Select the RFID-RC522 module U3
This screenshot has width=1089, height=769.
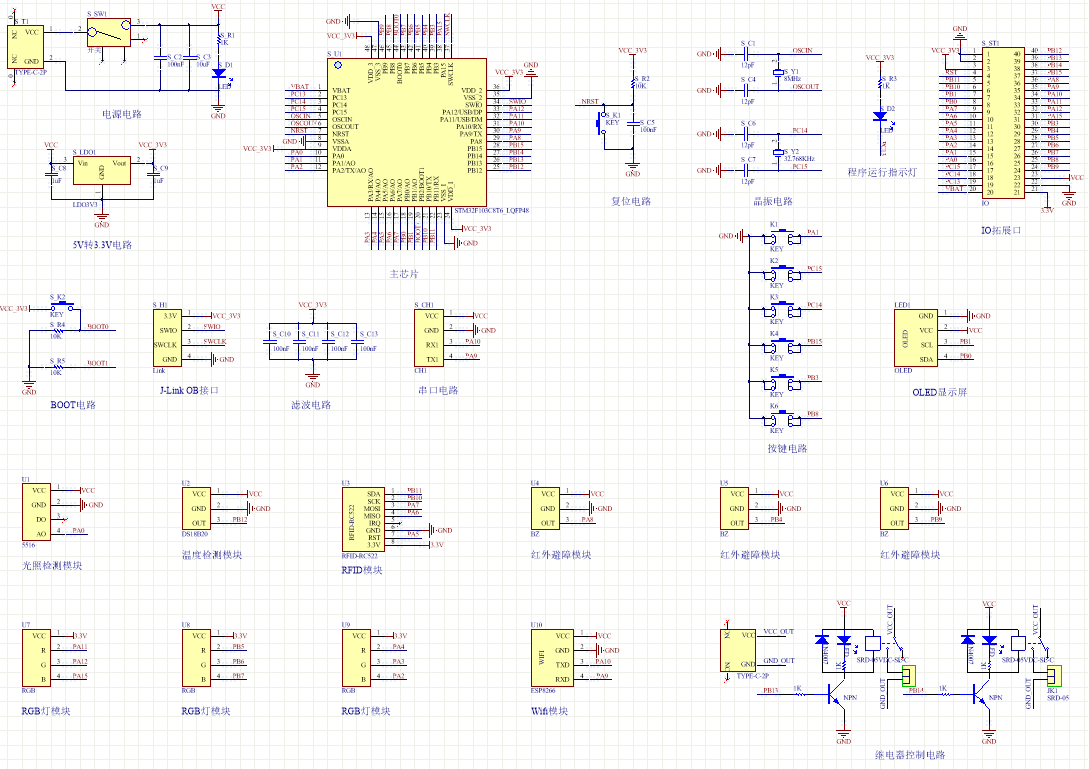361,518
